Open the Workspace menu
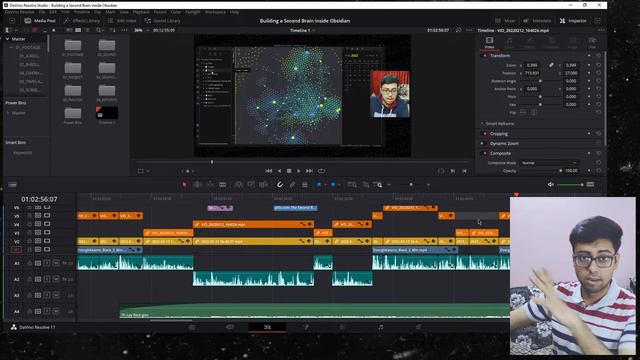This screenshot has width=640, height=360. pos(215,12)
